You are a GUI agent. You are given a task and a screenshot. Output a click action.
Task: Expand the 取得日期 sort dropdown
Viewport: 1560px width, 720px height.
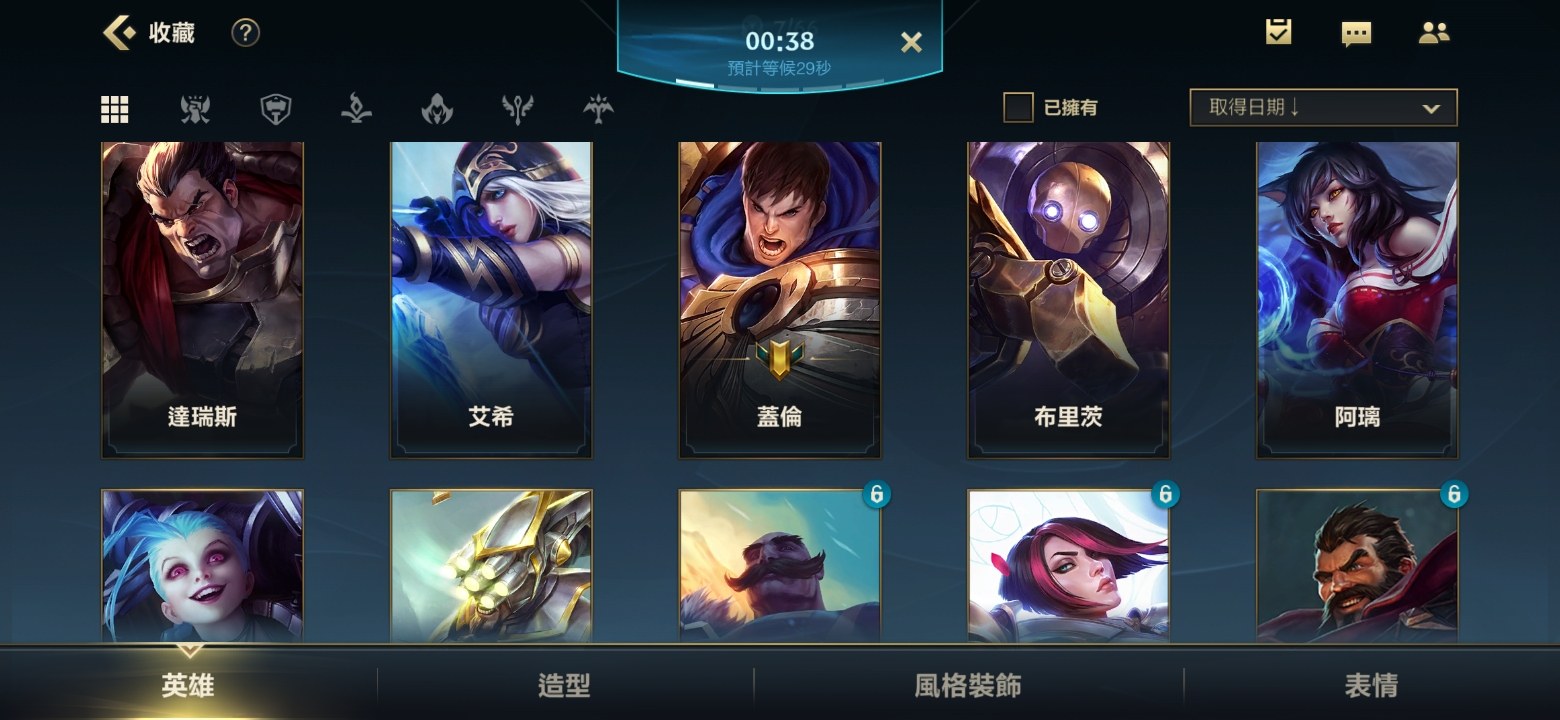coord(1323,107)
